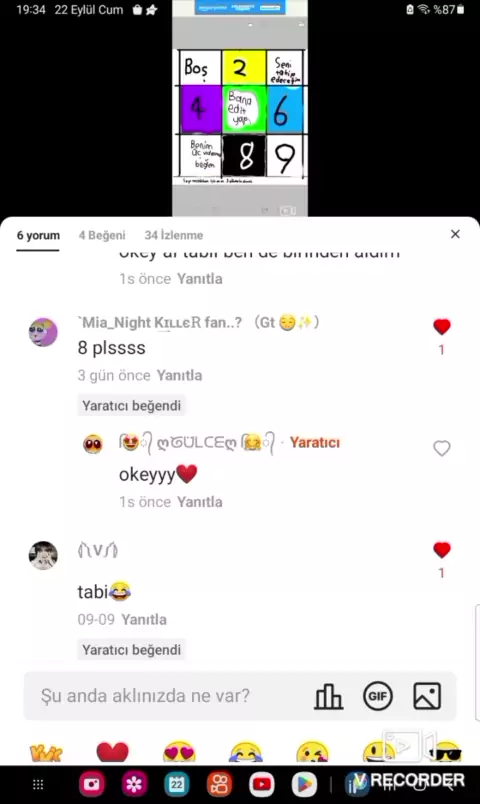The width and height of the screenshot is (480, 804).
Task: Insert the heart-eyes emoji
Action: coord(179,752)
